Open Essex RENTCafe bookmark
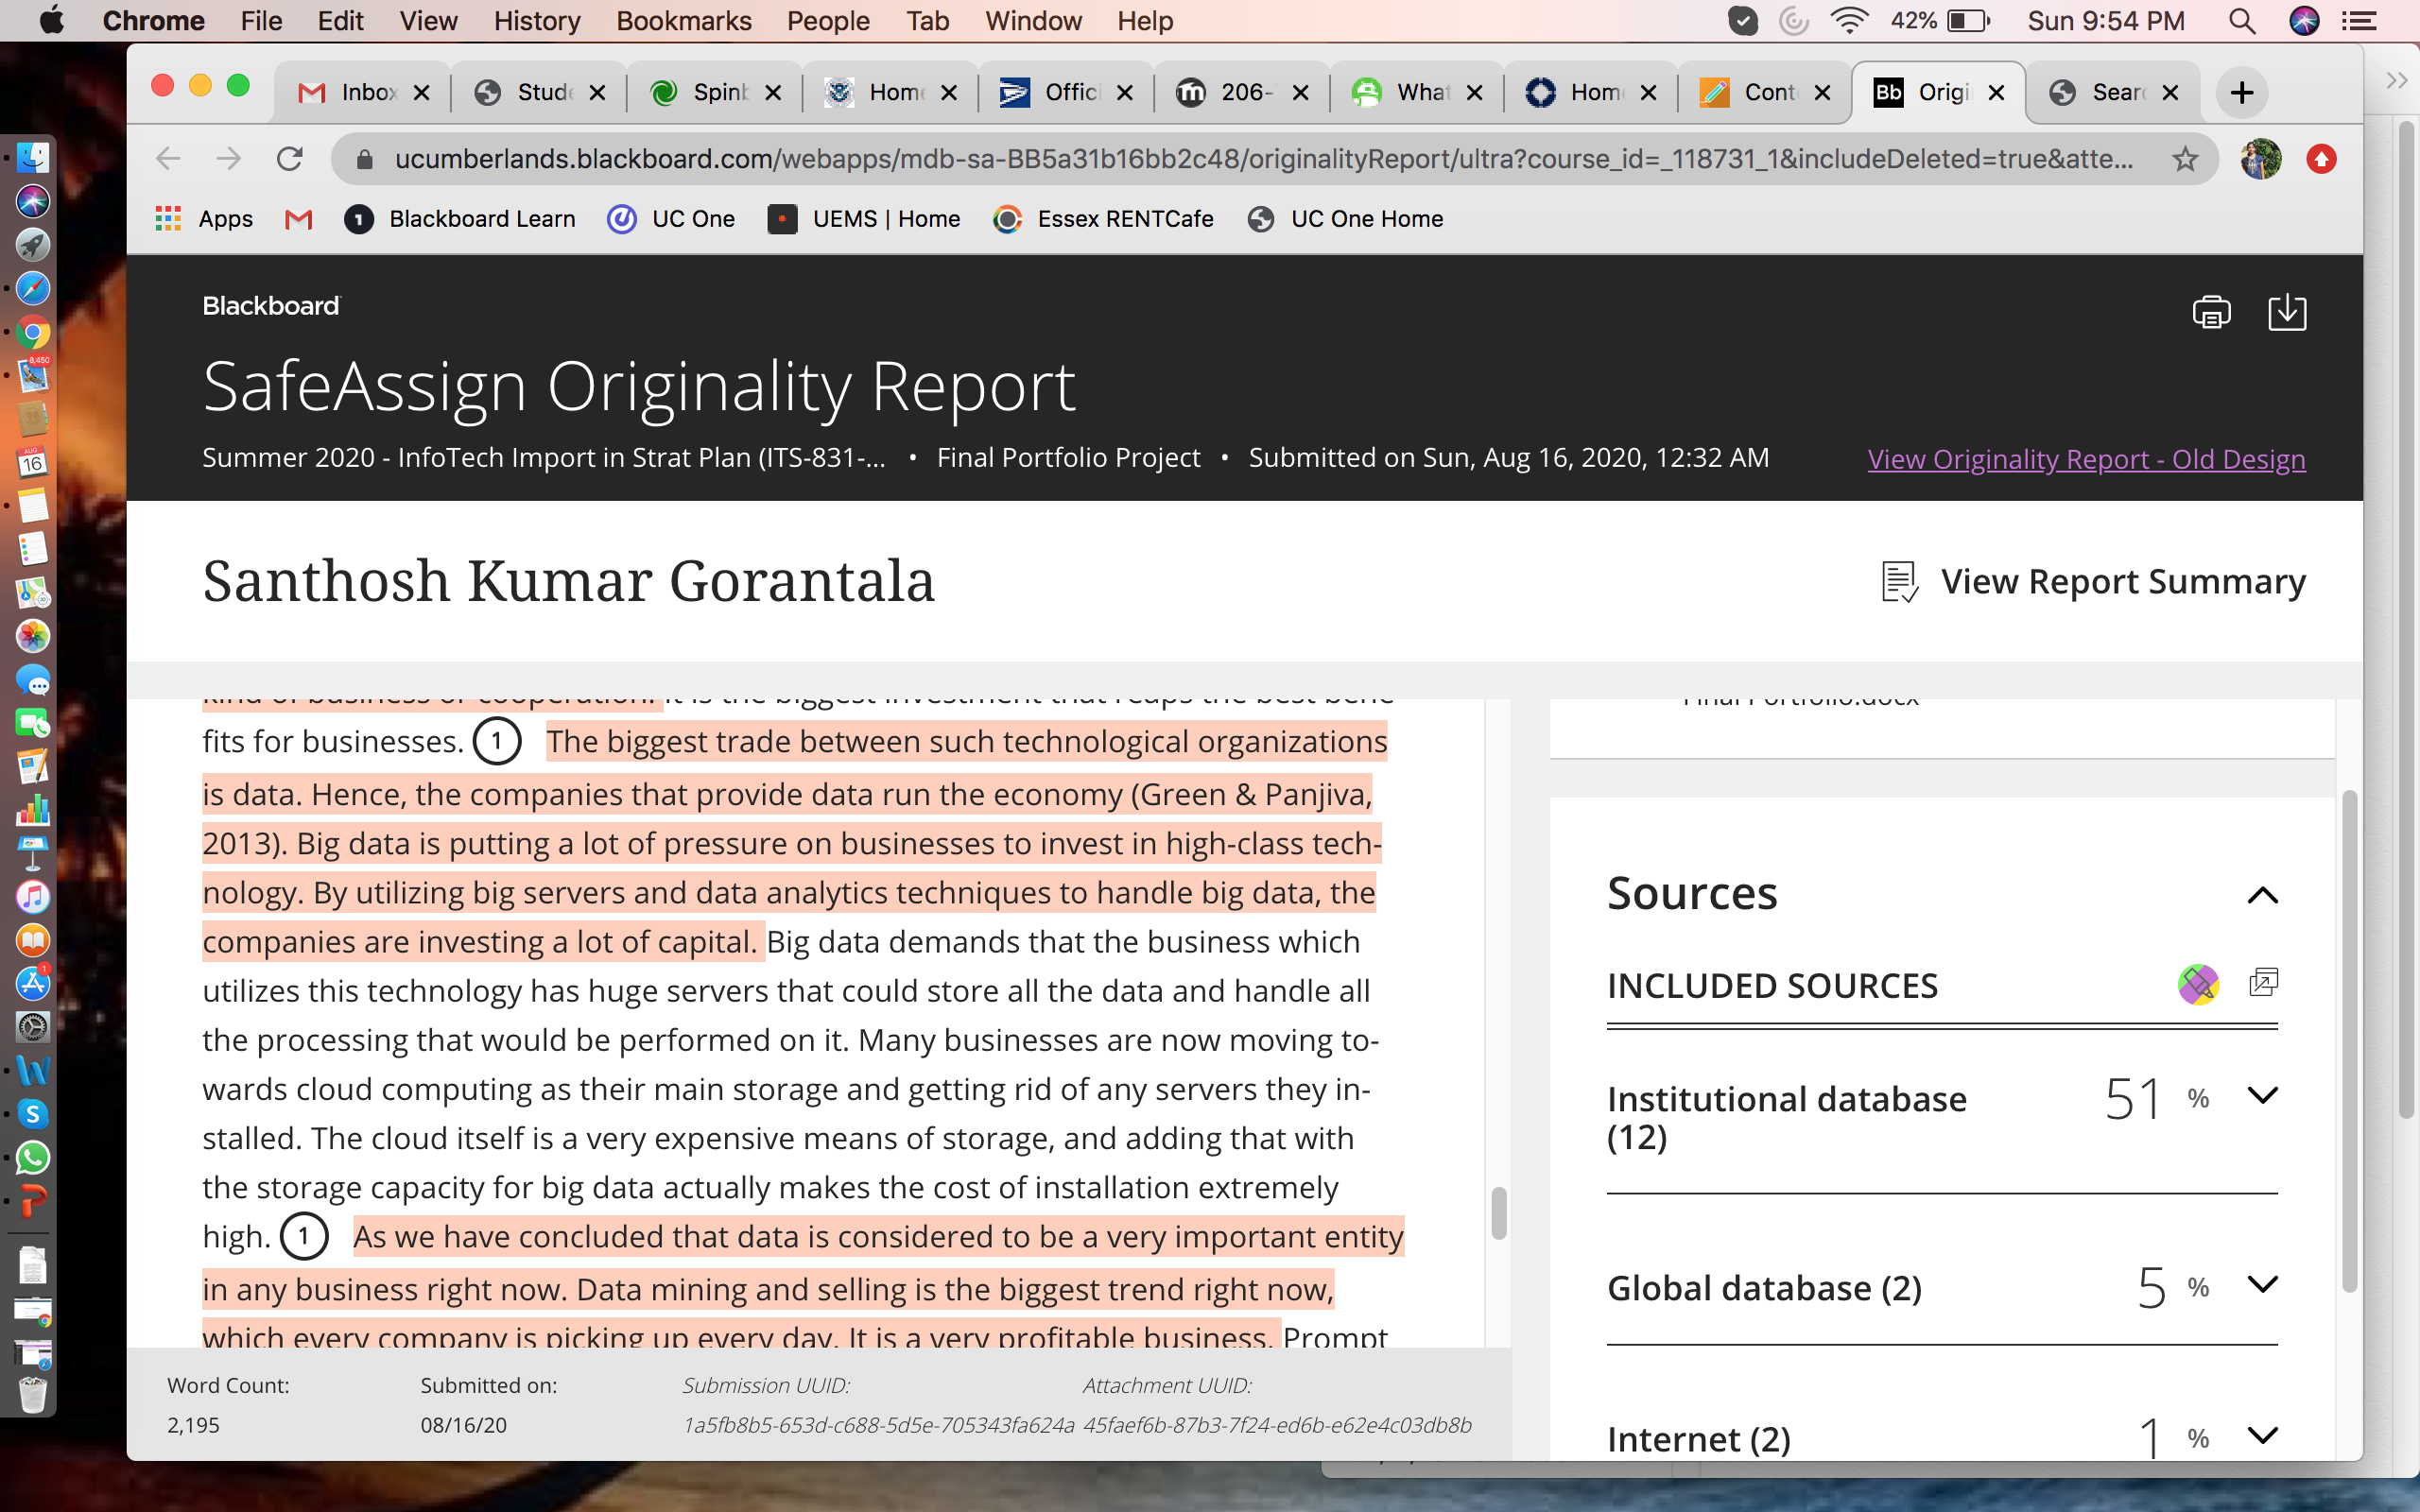 tap(1103, 219)
